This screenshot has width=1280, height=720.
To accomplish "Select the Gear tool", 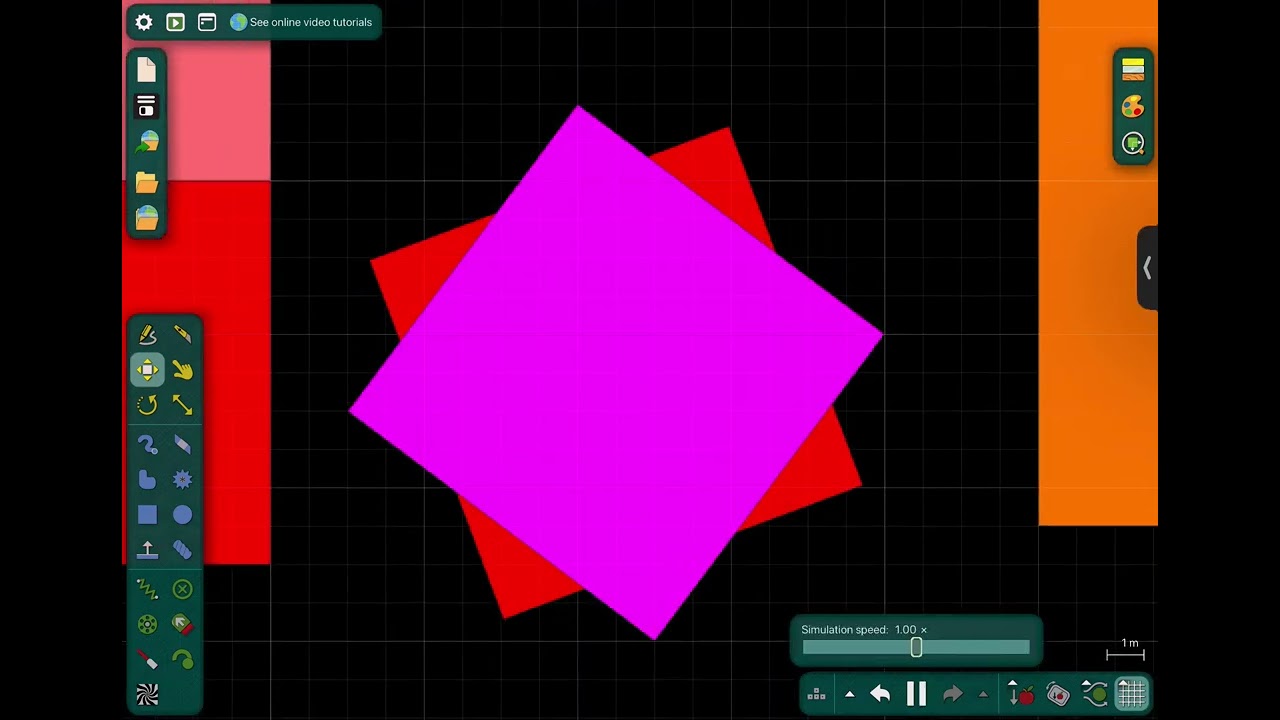I will (x=182, y=480).
